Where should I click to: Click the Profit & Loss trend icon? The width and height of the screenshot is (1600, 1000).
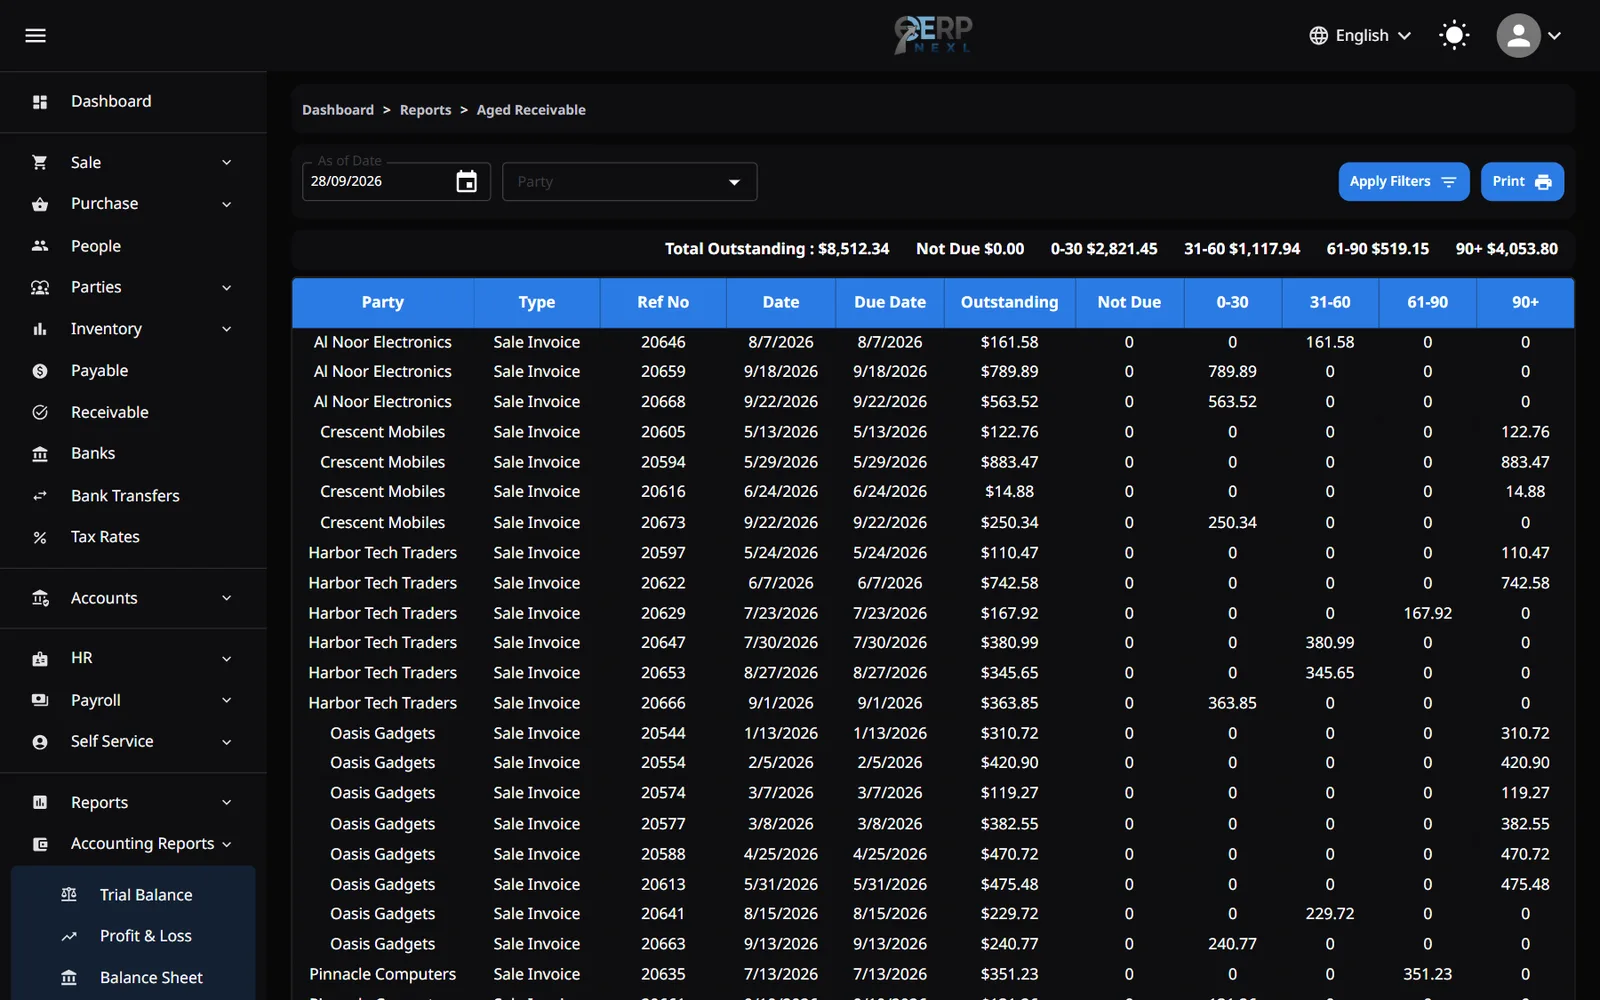(x=69, y=936)
